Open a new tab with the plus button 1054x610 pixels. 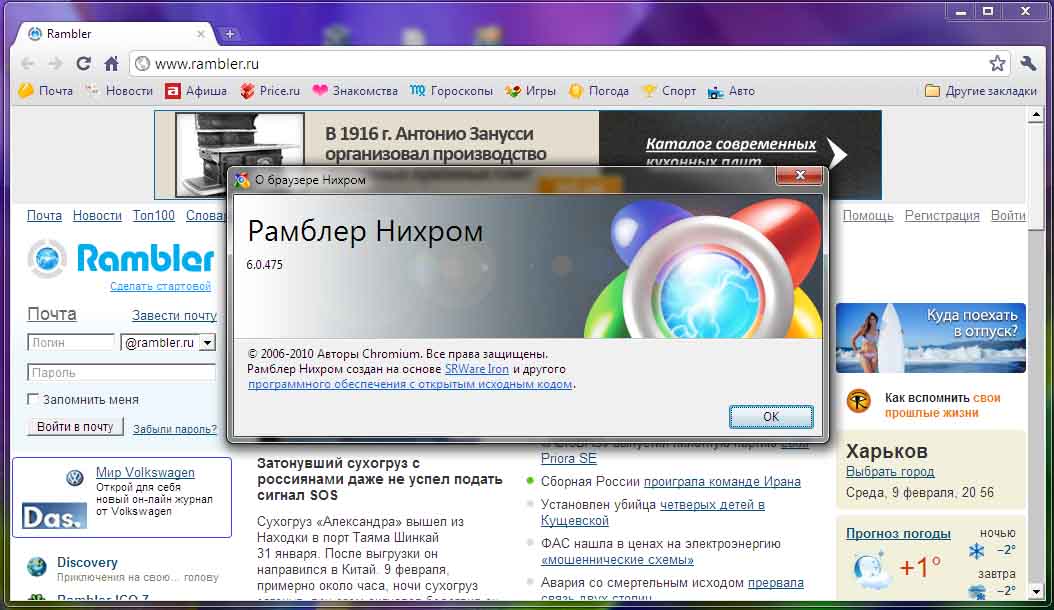(229, 34)
